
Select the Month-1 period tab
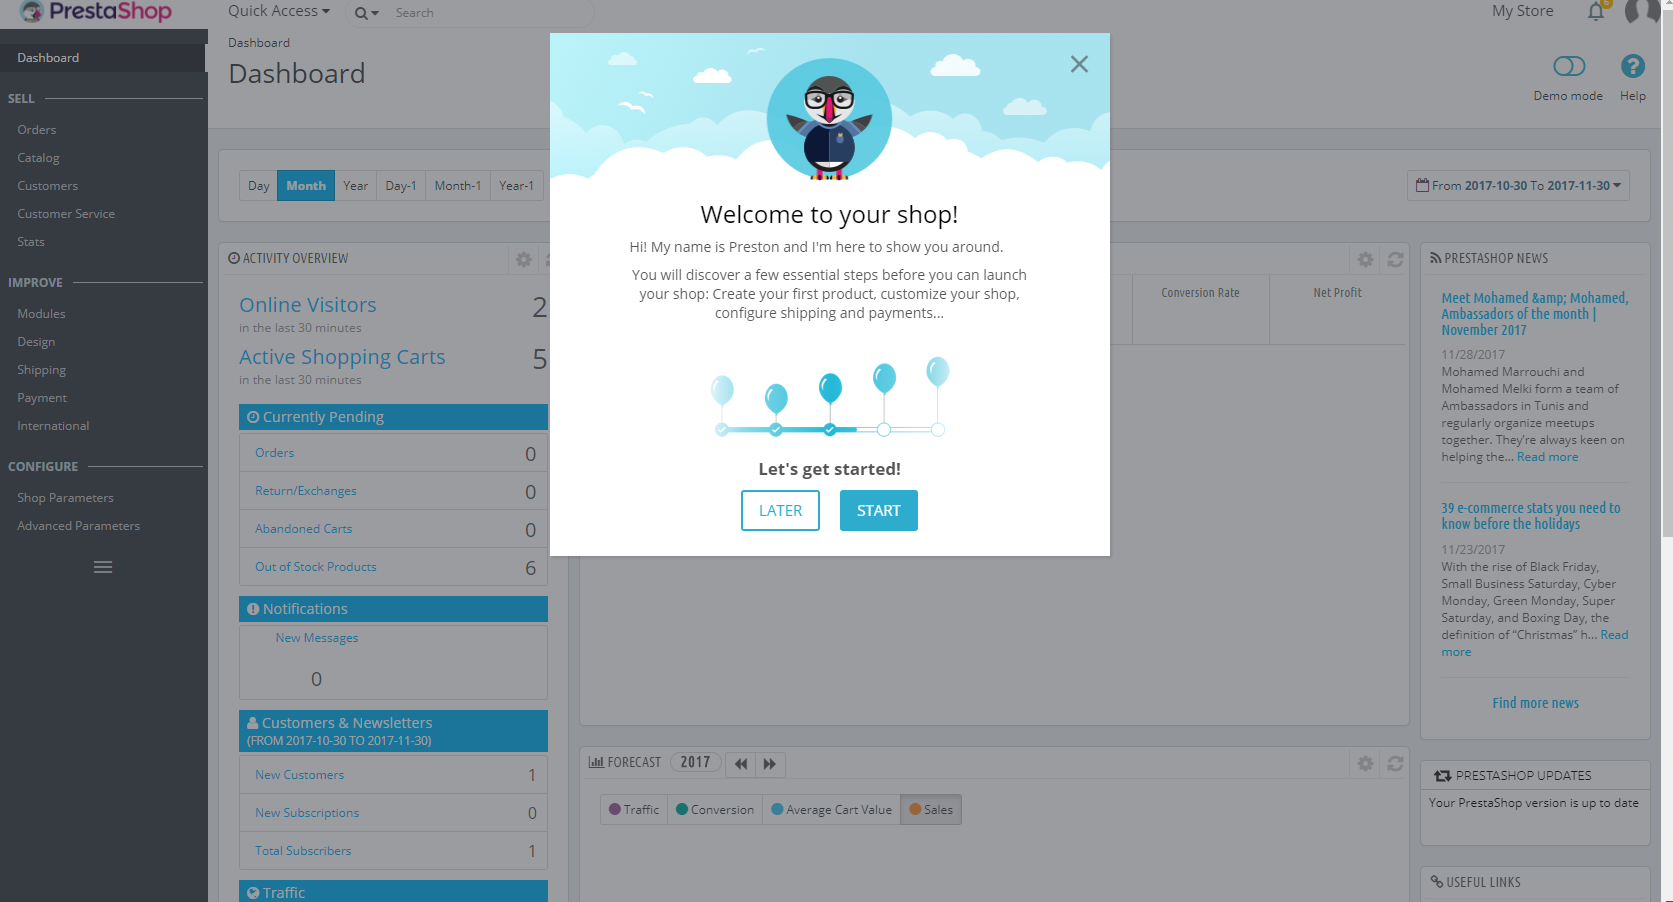tap(458, 186)
